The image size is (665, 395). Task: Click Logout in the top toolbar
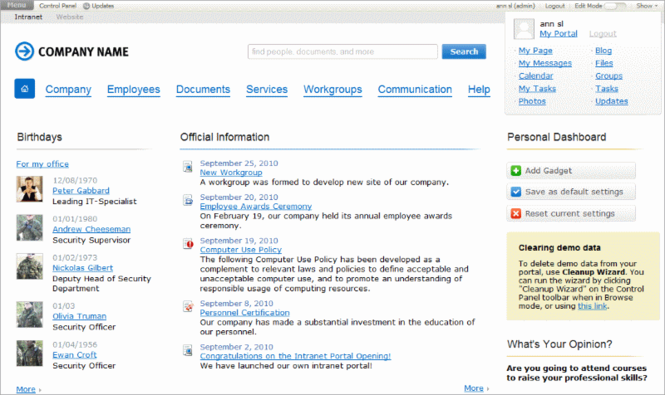click(x=555, y=6)
